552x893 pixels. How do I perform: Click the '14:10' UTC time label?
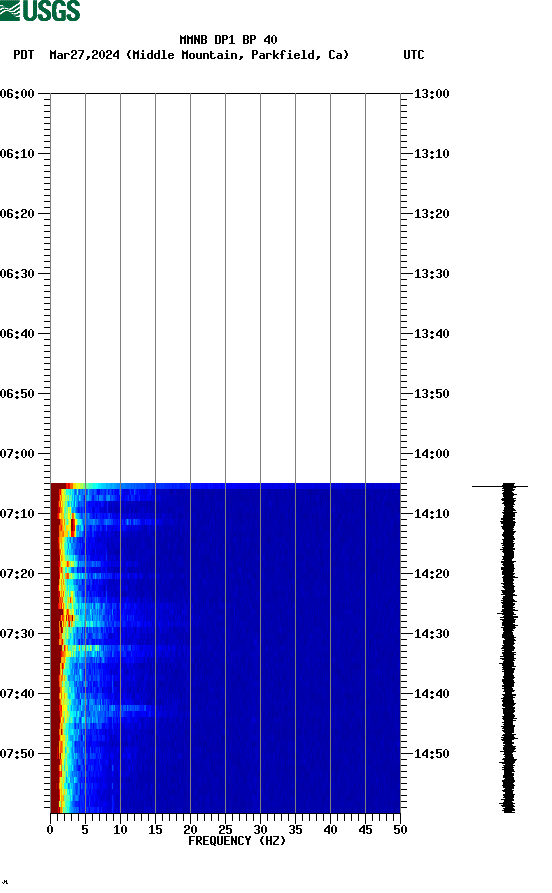(431, 514)
